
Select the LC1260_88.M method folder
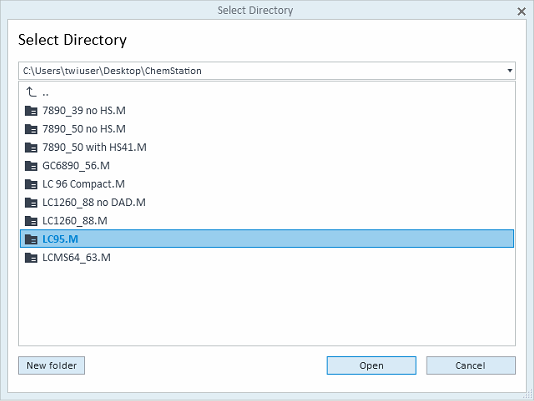tap(267, 221)
